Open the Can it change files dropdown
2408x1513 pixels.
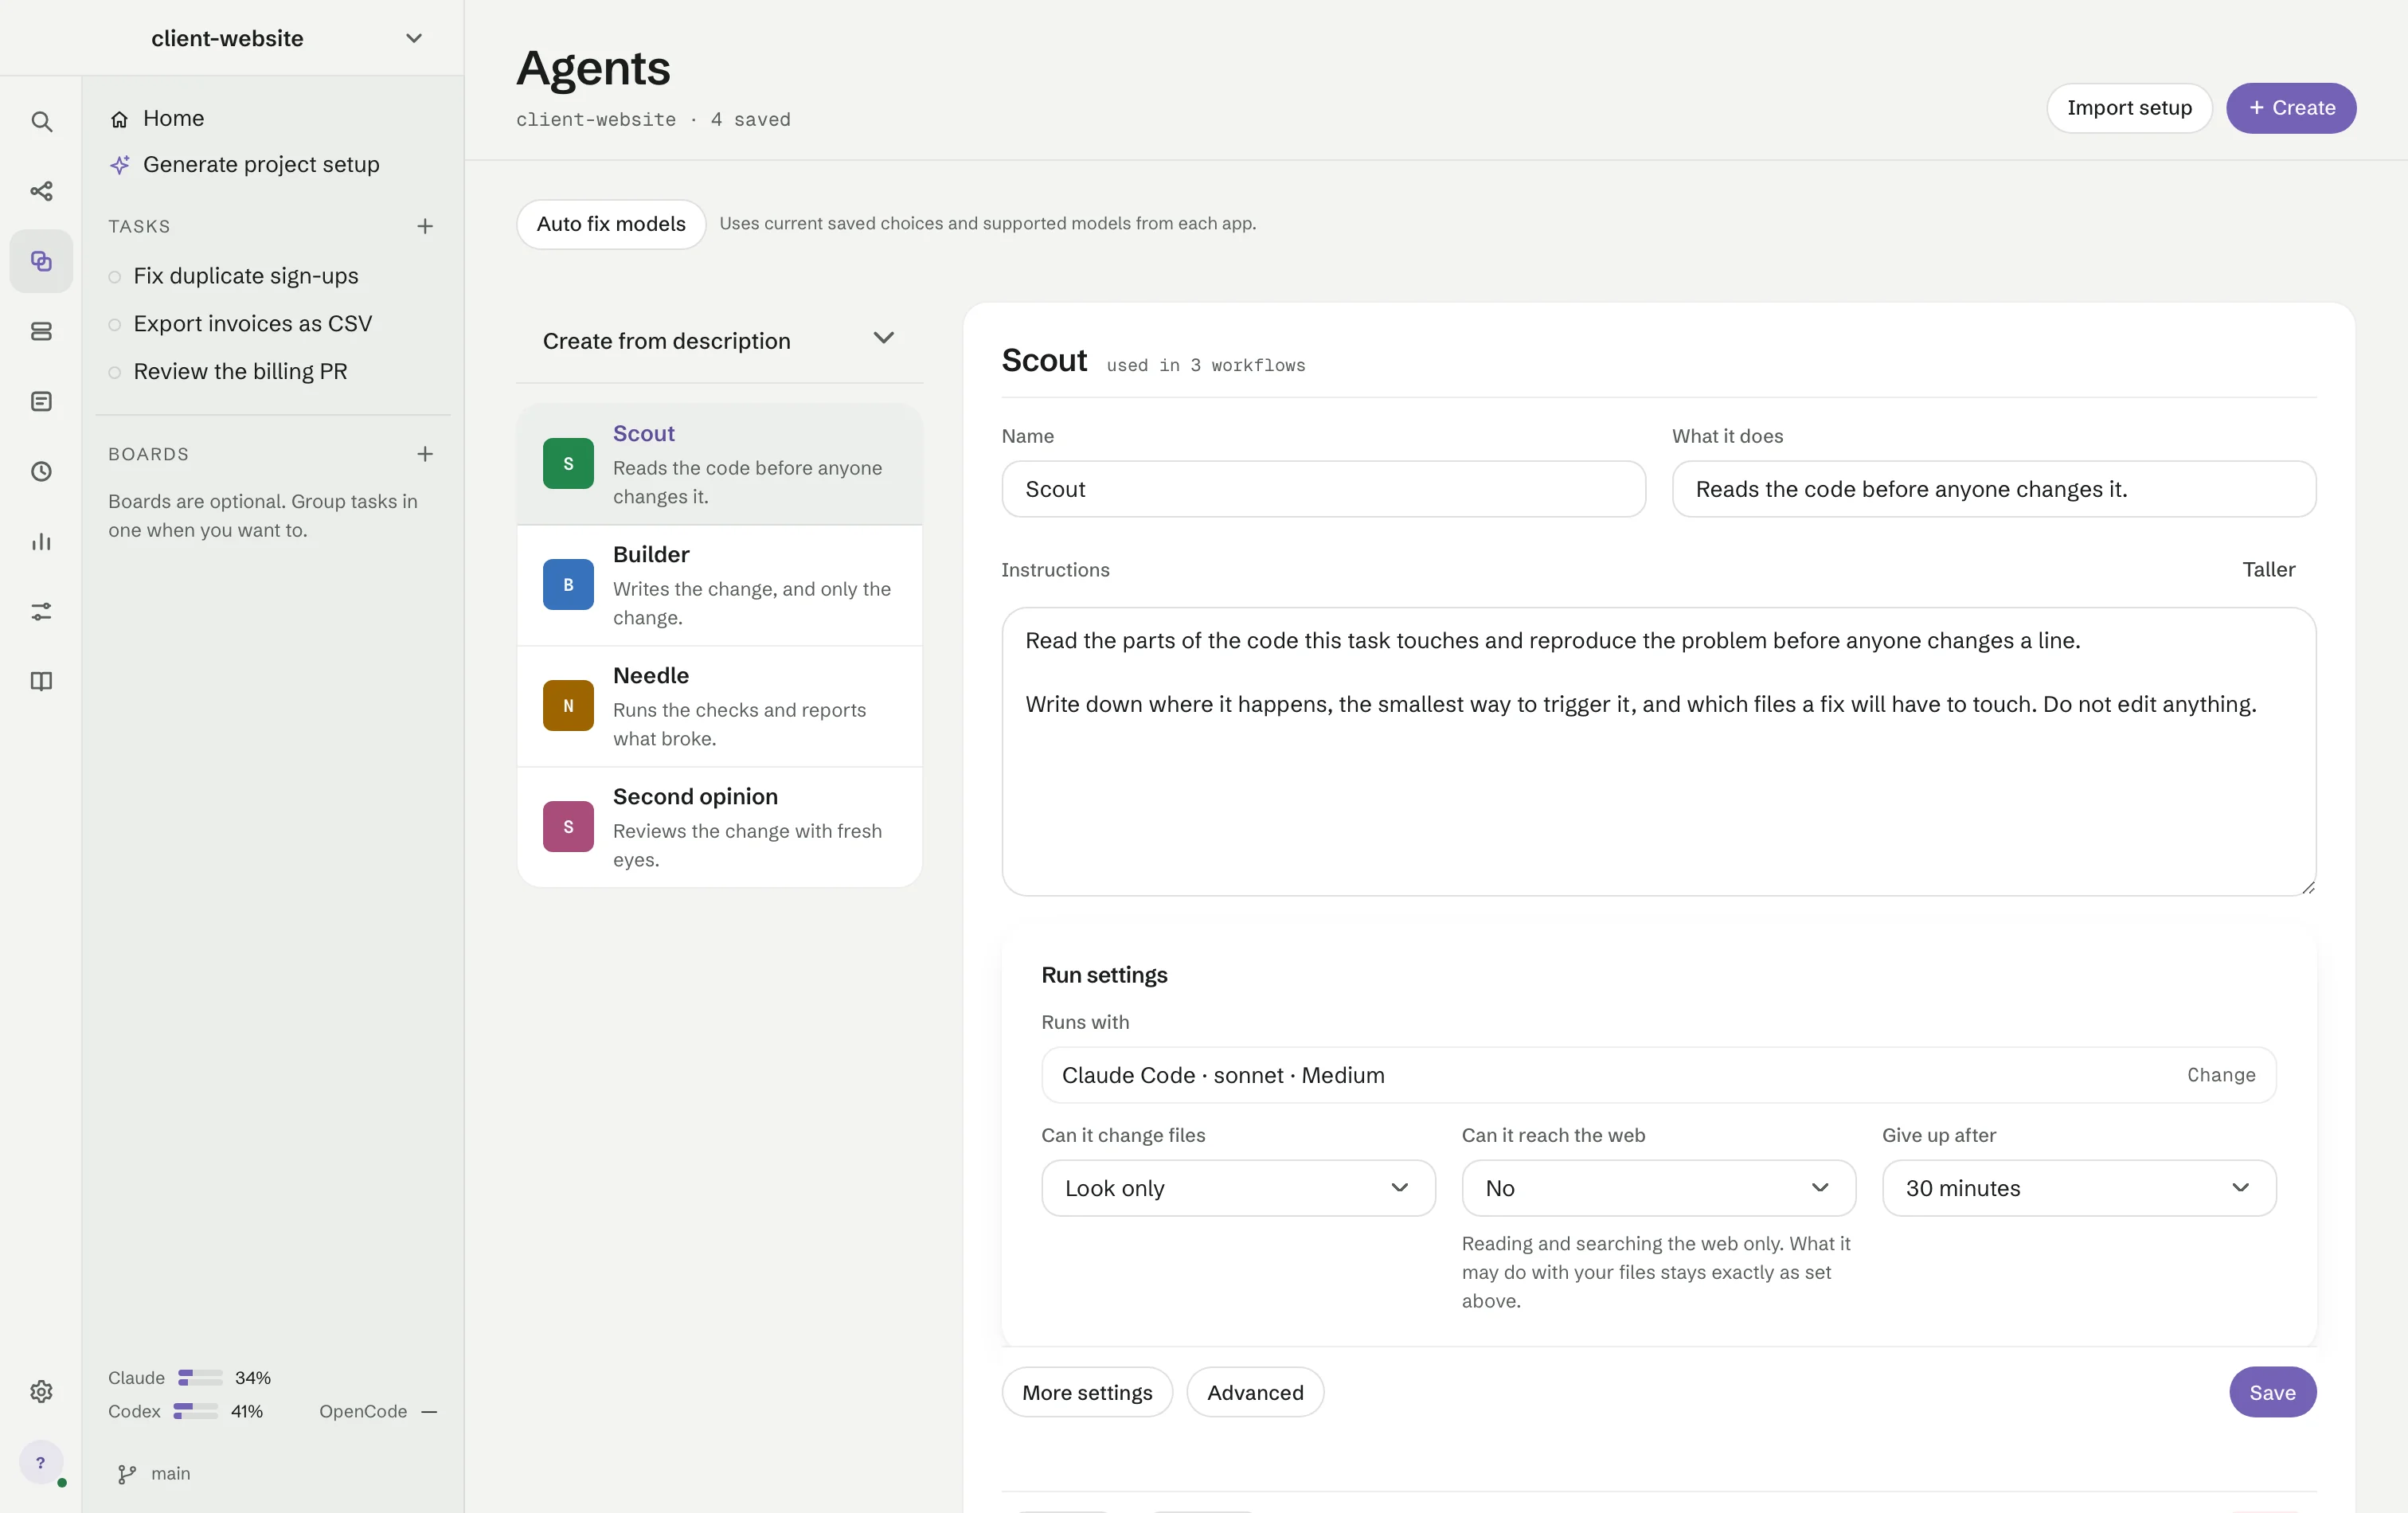point(1238,1188)
